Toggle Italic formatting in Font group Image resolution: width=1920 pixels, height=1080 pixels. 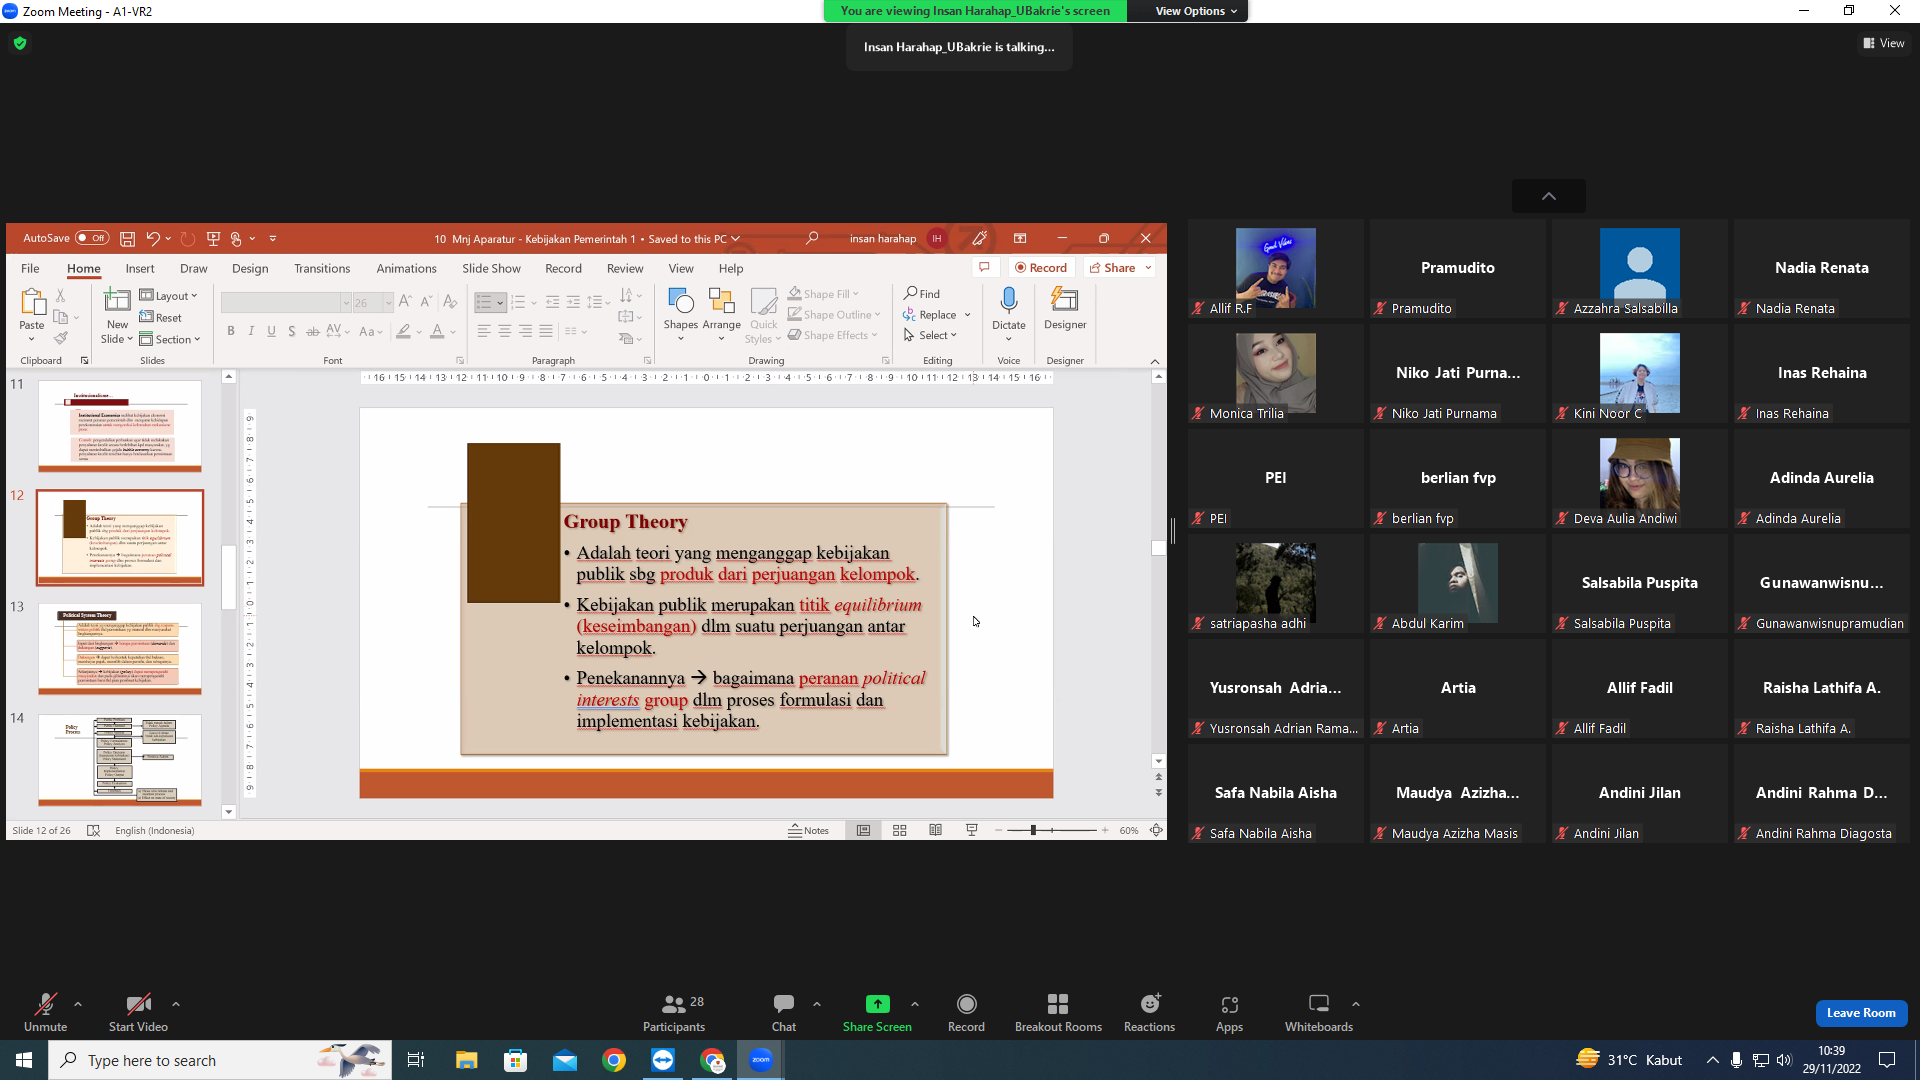click(251, 331)
